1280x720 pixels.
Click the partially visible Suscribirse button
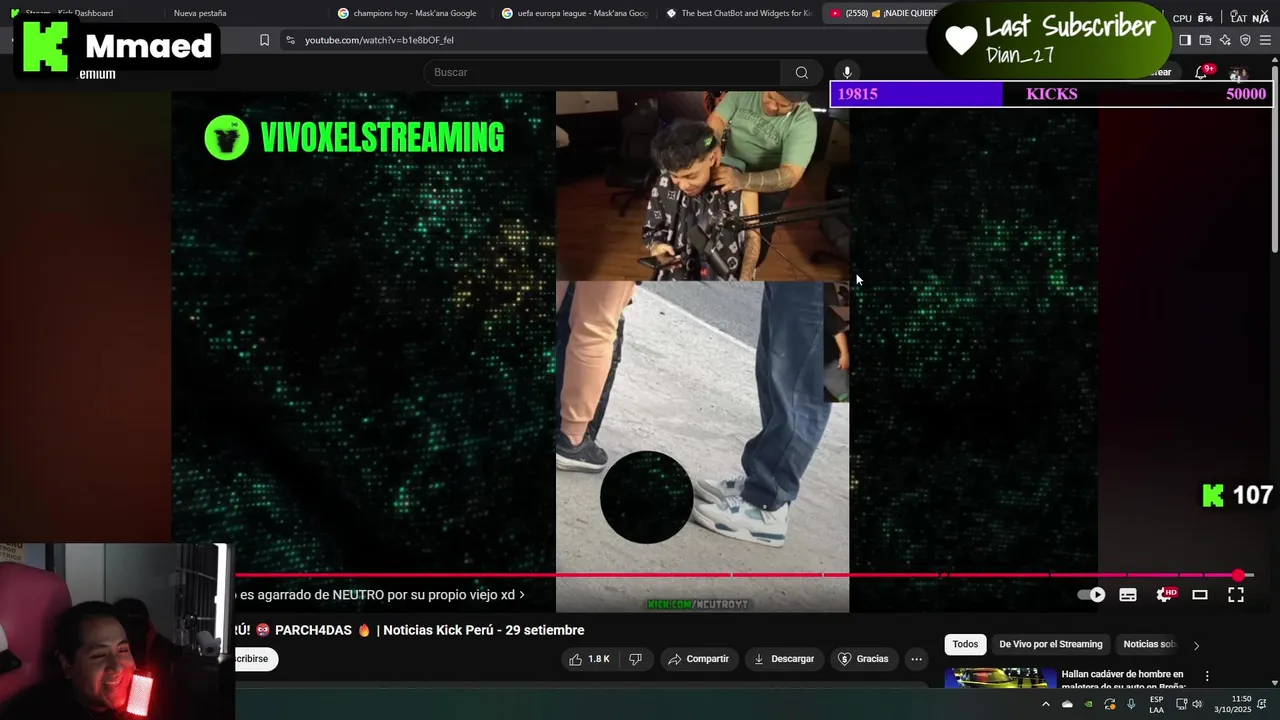[256, 659]
